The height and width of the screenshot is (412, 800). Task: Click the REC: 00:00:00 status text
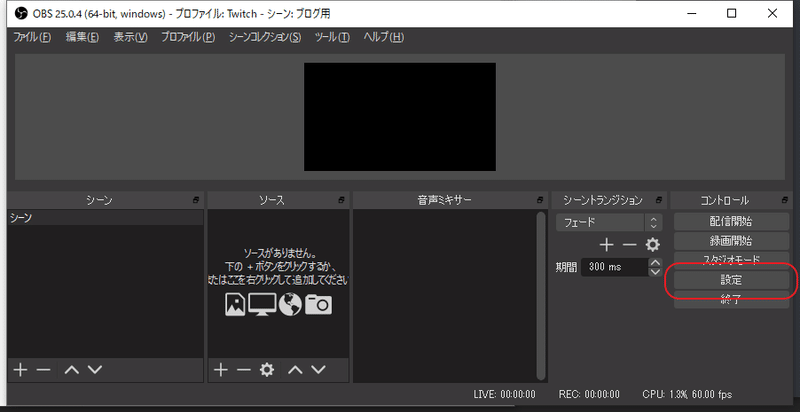589,394
